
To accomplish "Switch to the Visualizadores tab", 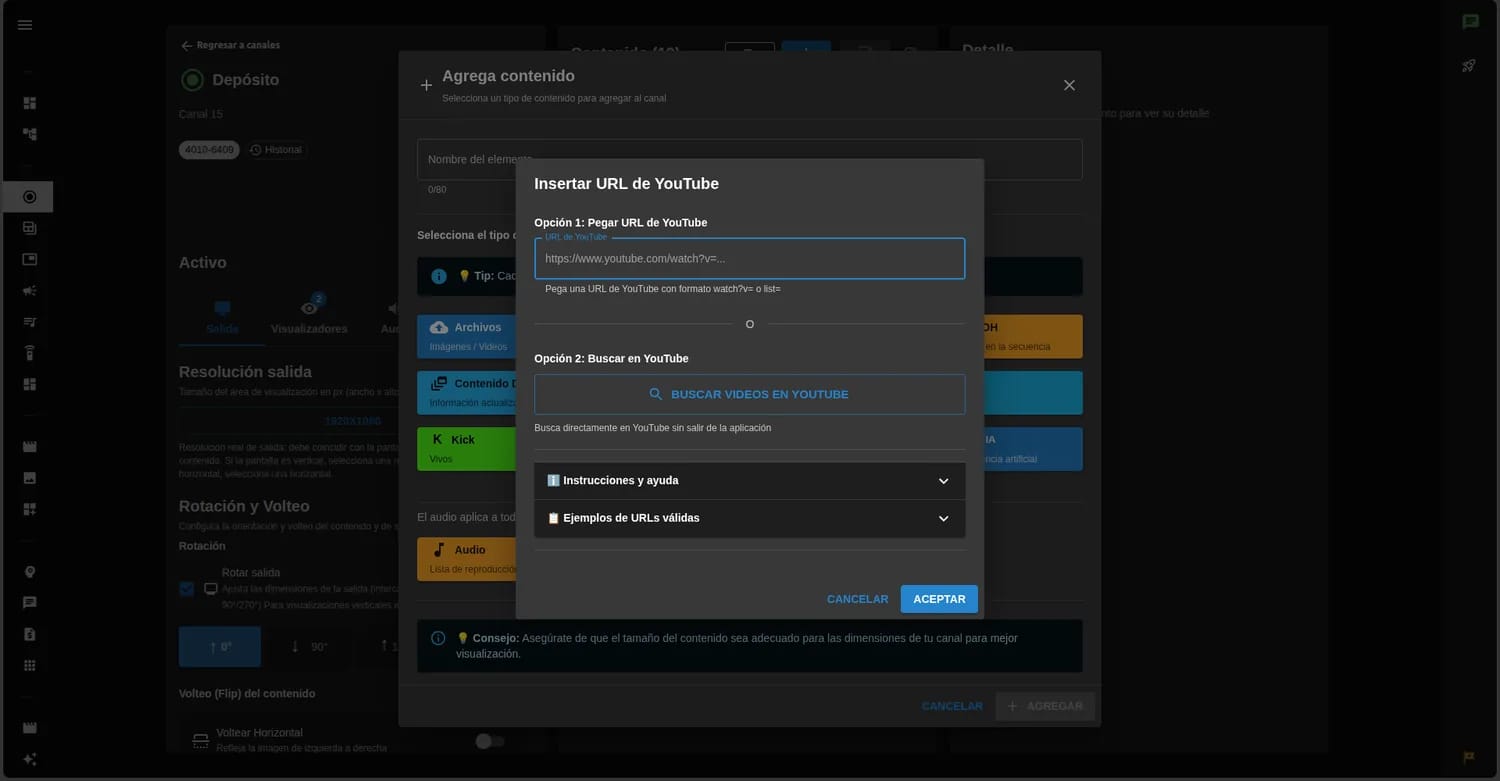I will [x=309, y=318].
